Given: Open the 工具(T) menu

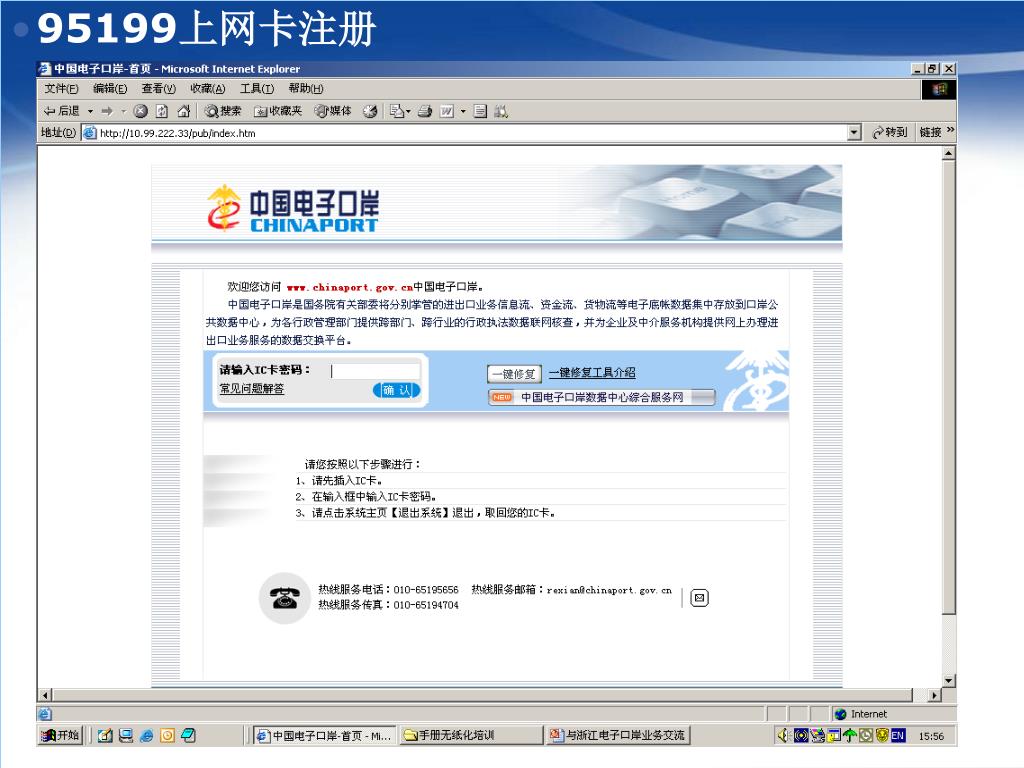Looking at the screenshot, I should (x=257, y=89).
